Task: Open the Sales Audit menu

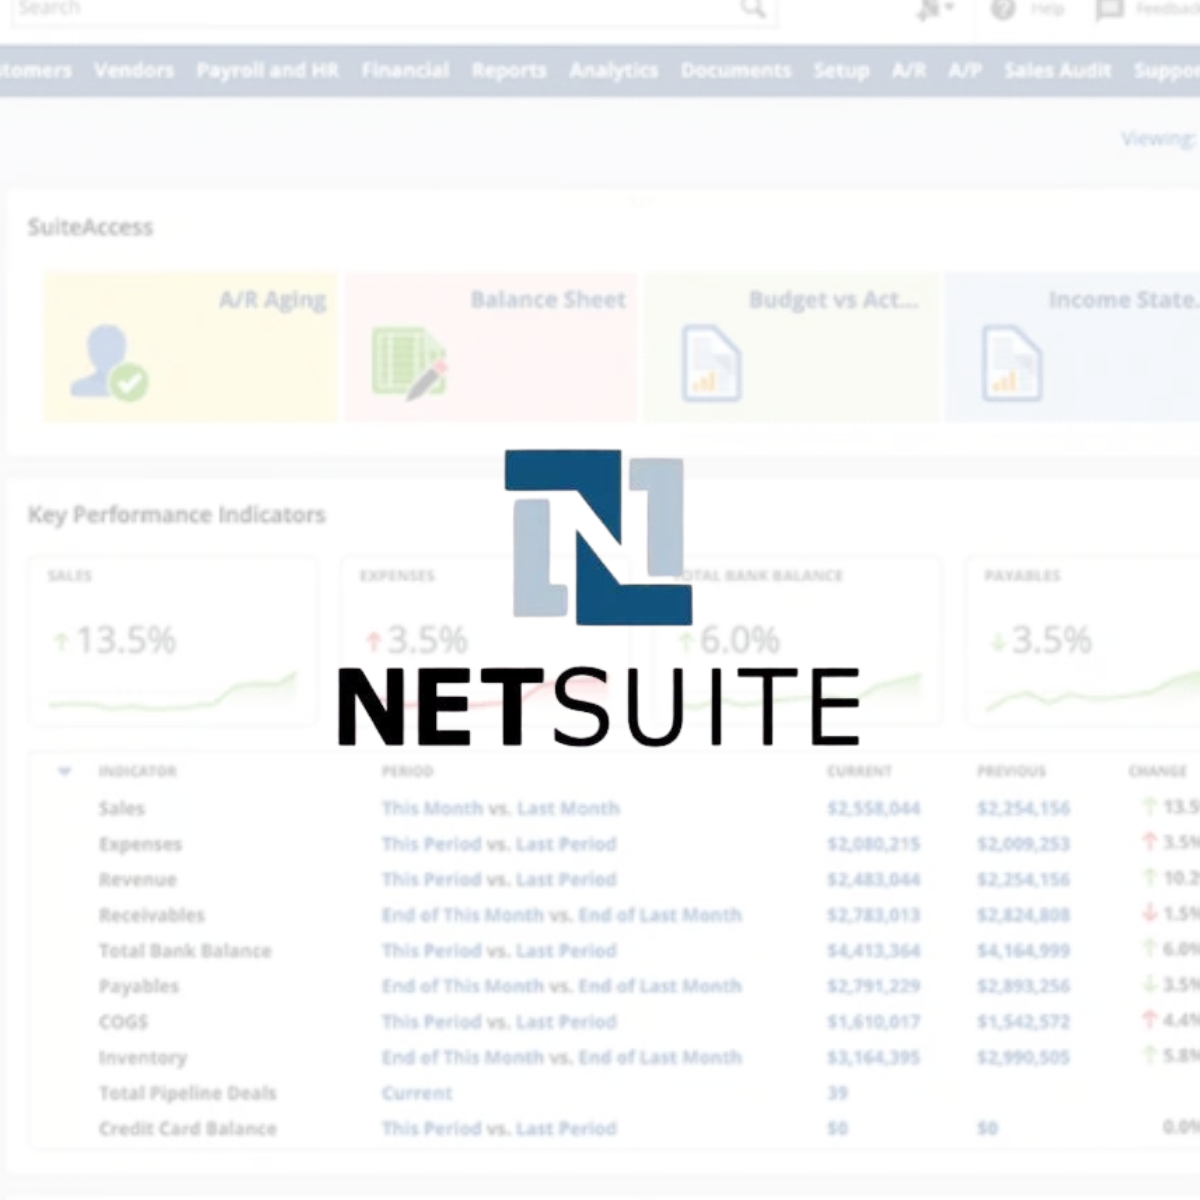Action: [x=1058, y=70]
